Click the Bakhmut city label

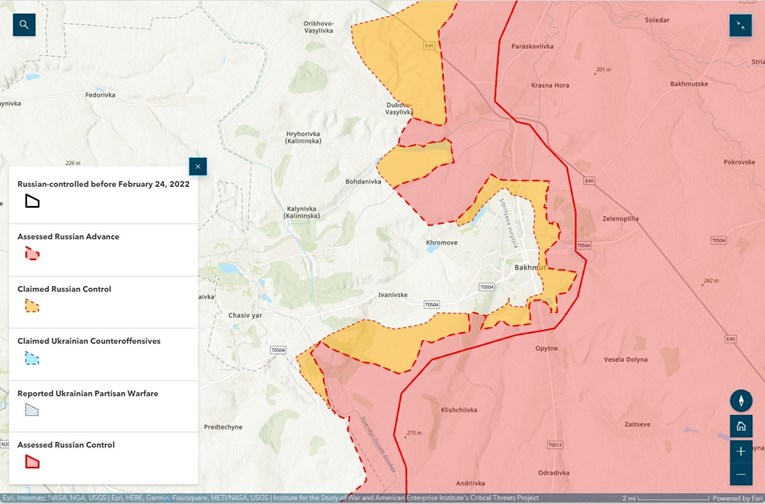[x=530, y=268]
